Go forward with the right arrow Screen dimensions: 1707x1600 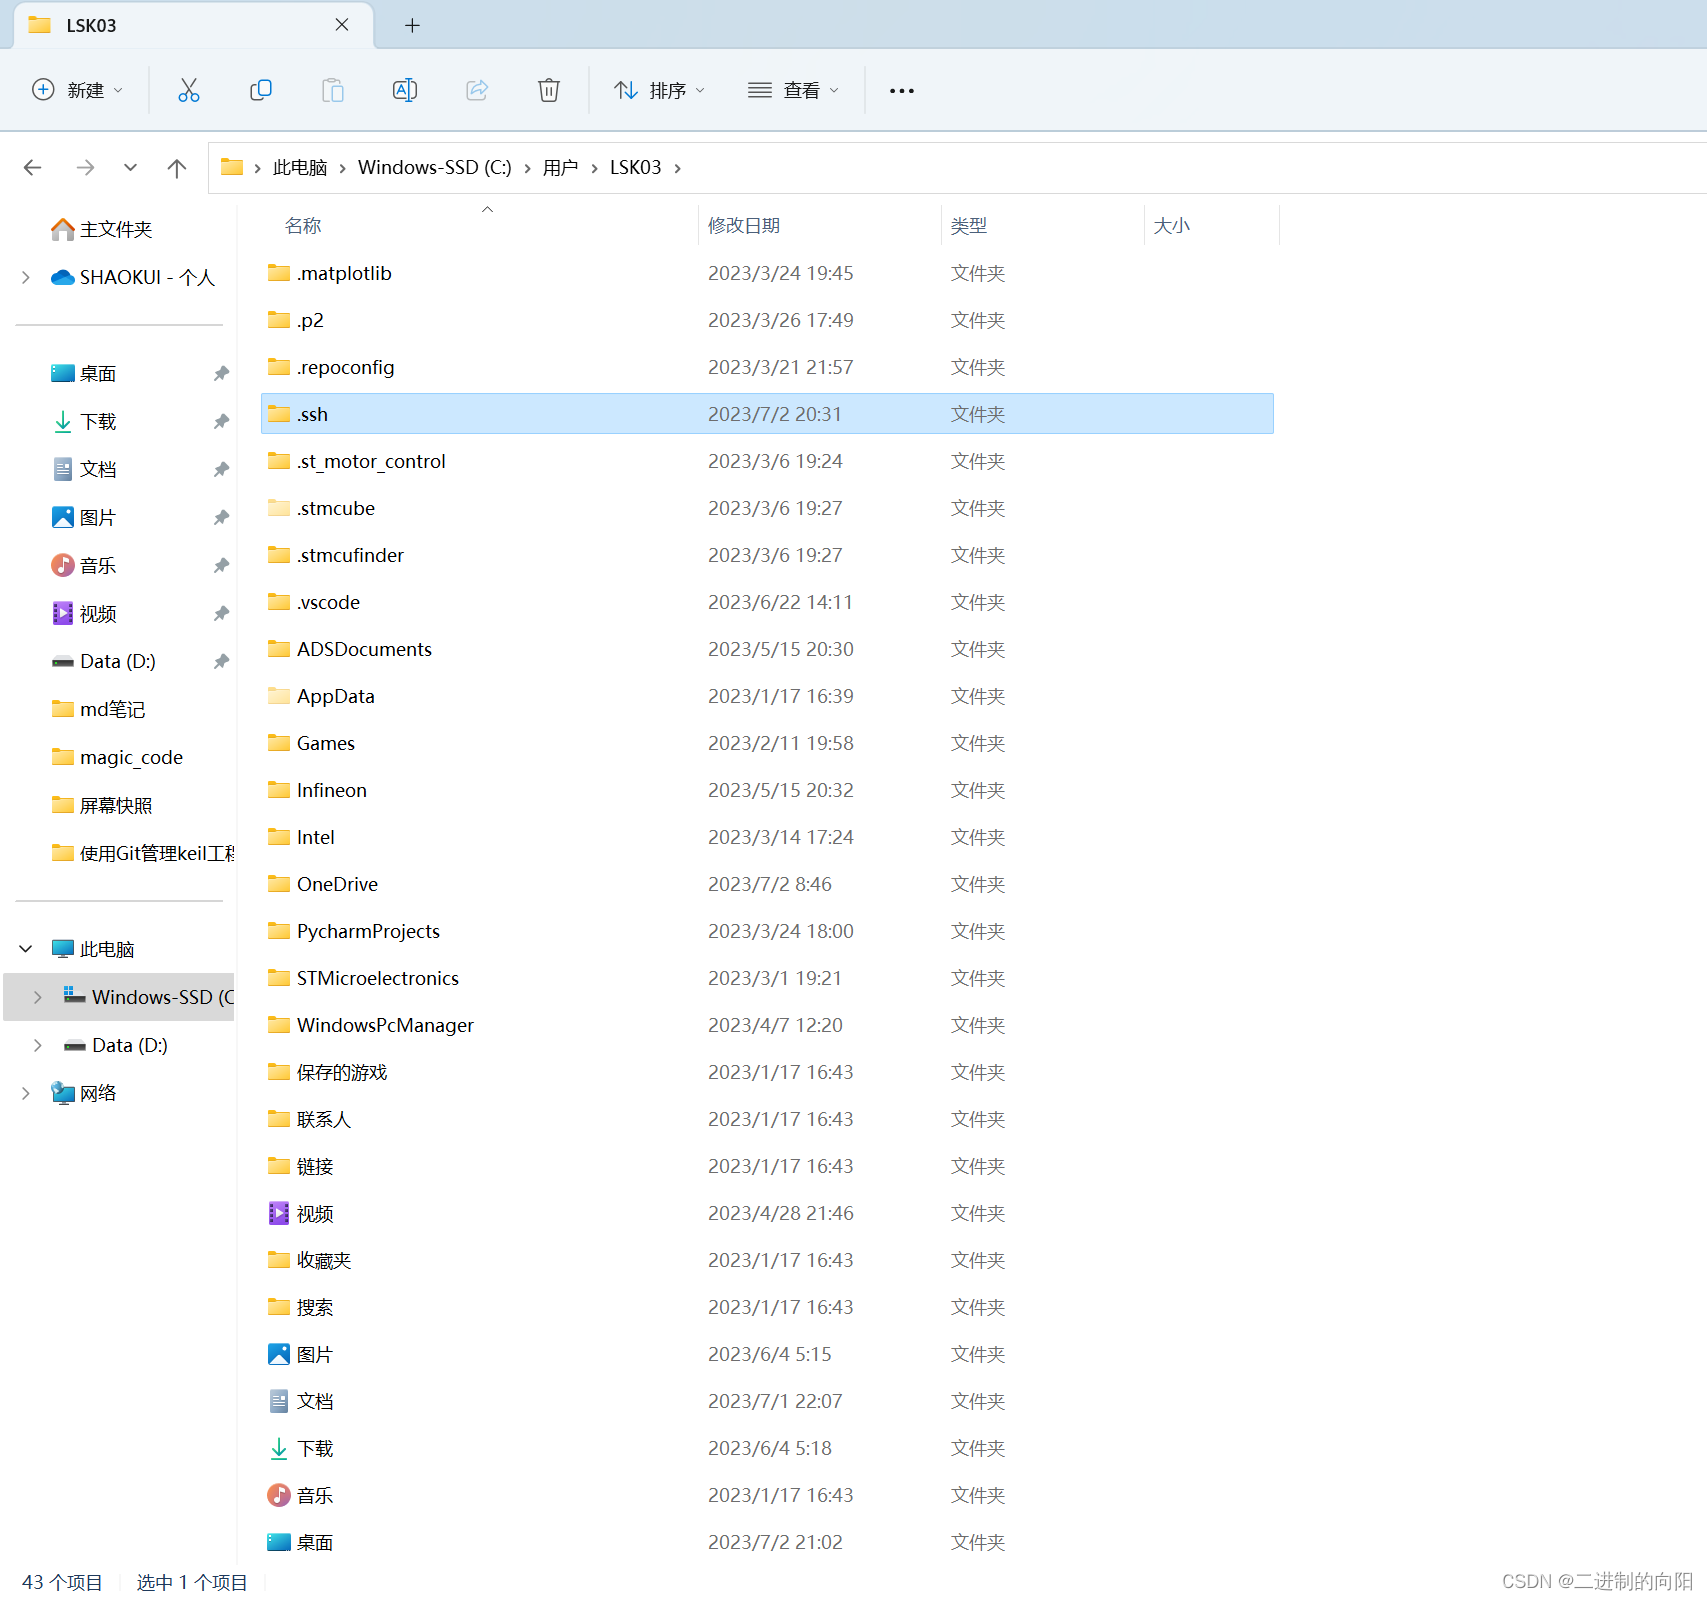point(85,167)
